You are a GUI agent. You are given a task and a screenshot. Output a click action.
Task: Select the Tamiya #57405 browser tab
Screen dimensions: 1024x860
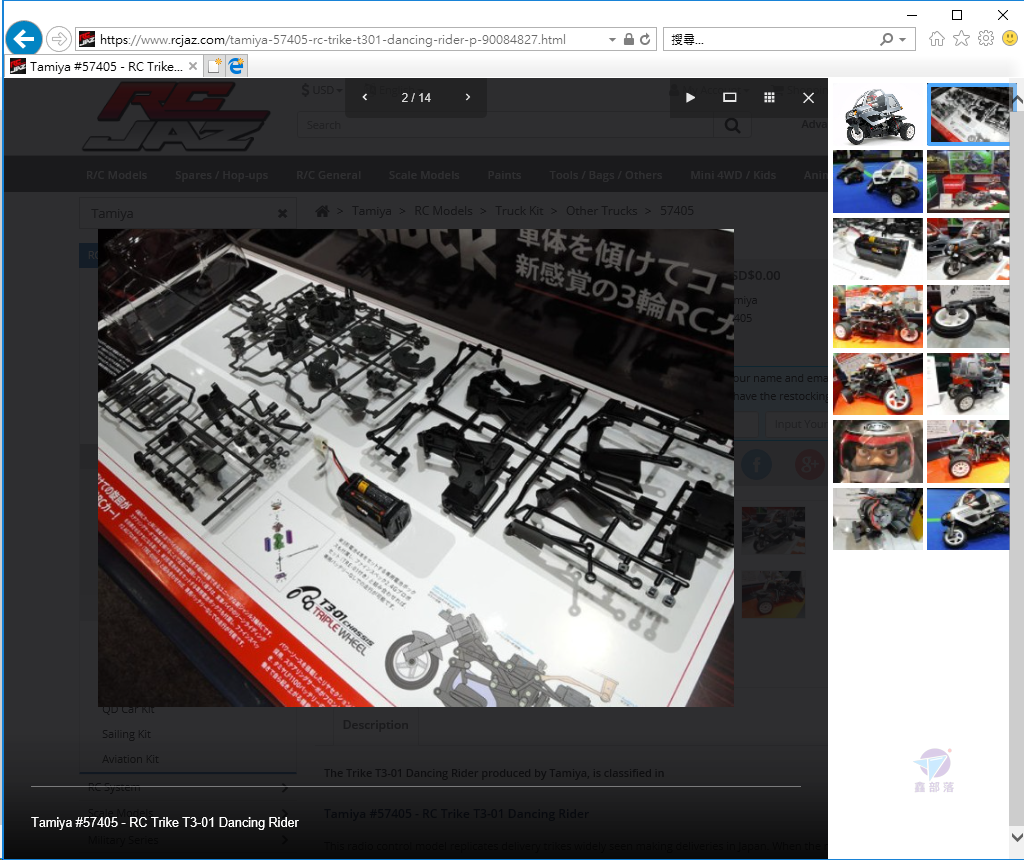click(104, 67)
